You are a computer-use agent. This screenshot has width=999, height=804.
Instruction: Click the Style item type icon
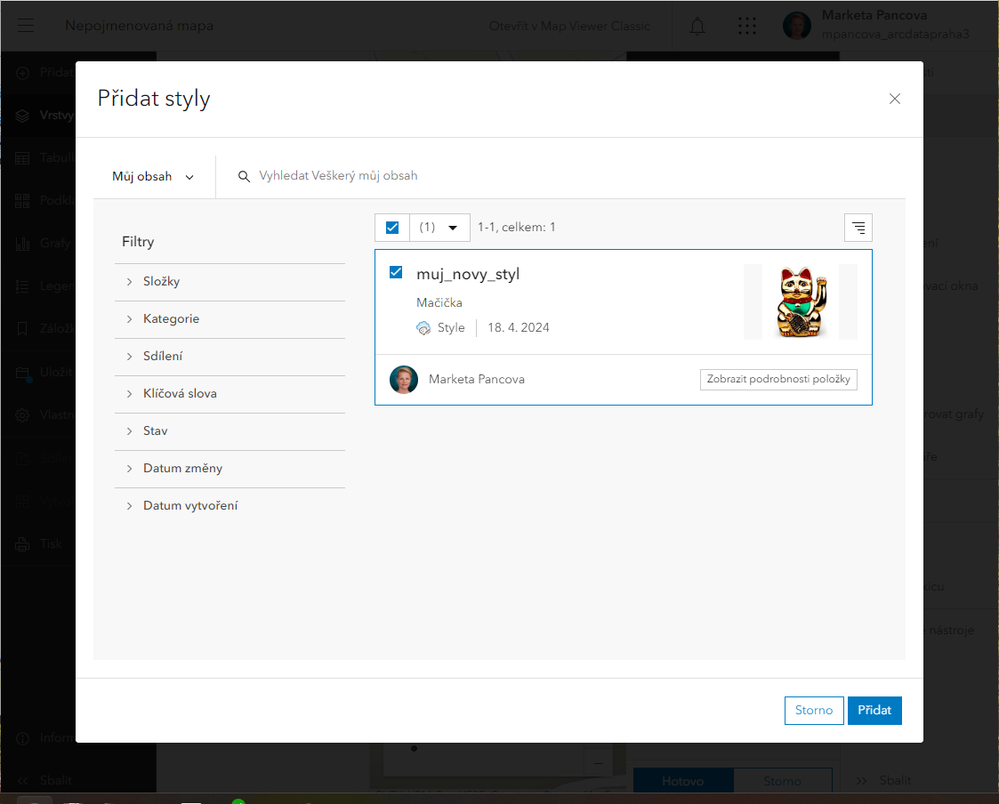pos(424,328)
